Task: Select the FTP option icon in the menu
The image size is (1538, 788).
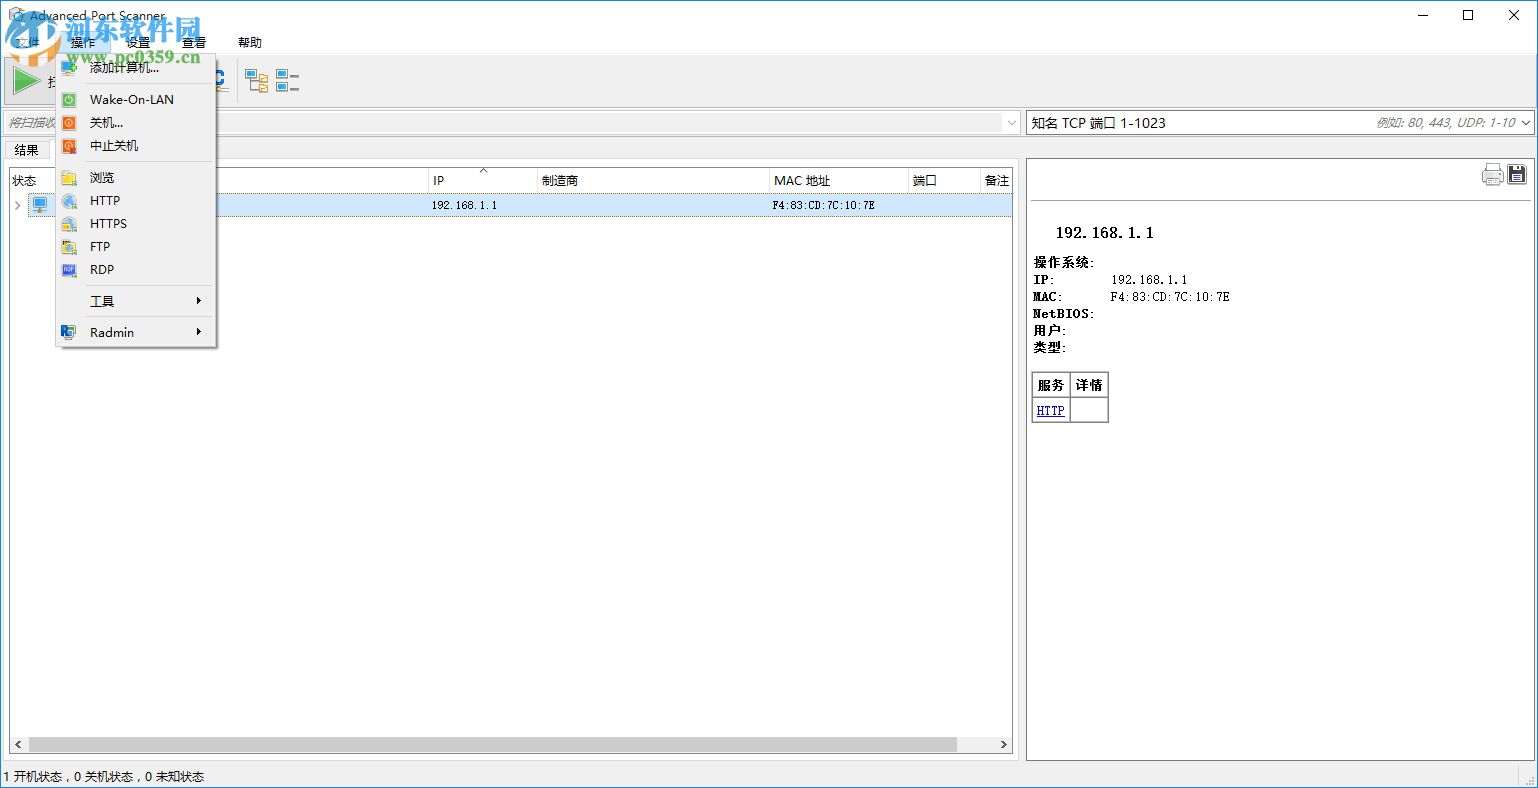Action: (x=67, y=247)
